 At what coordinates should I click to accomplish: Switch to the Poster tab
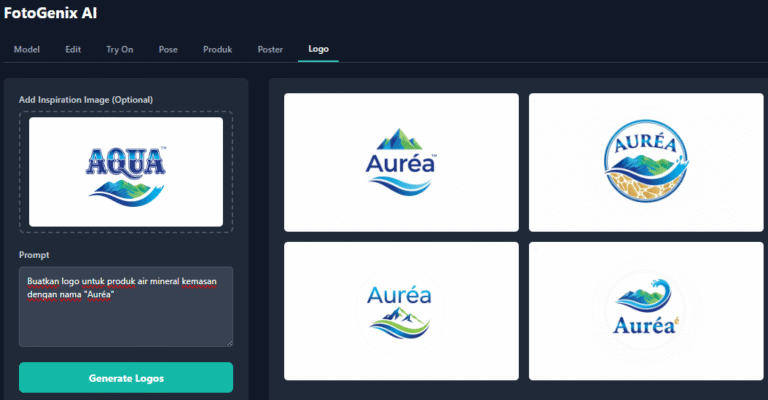coord(270,49)
